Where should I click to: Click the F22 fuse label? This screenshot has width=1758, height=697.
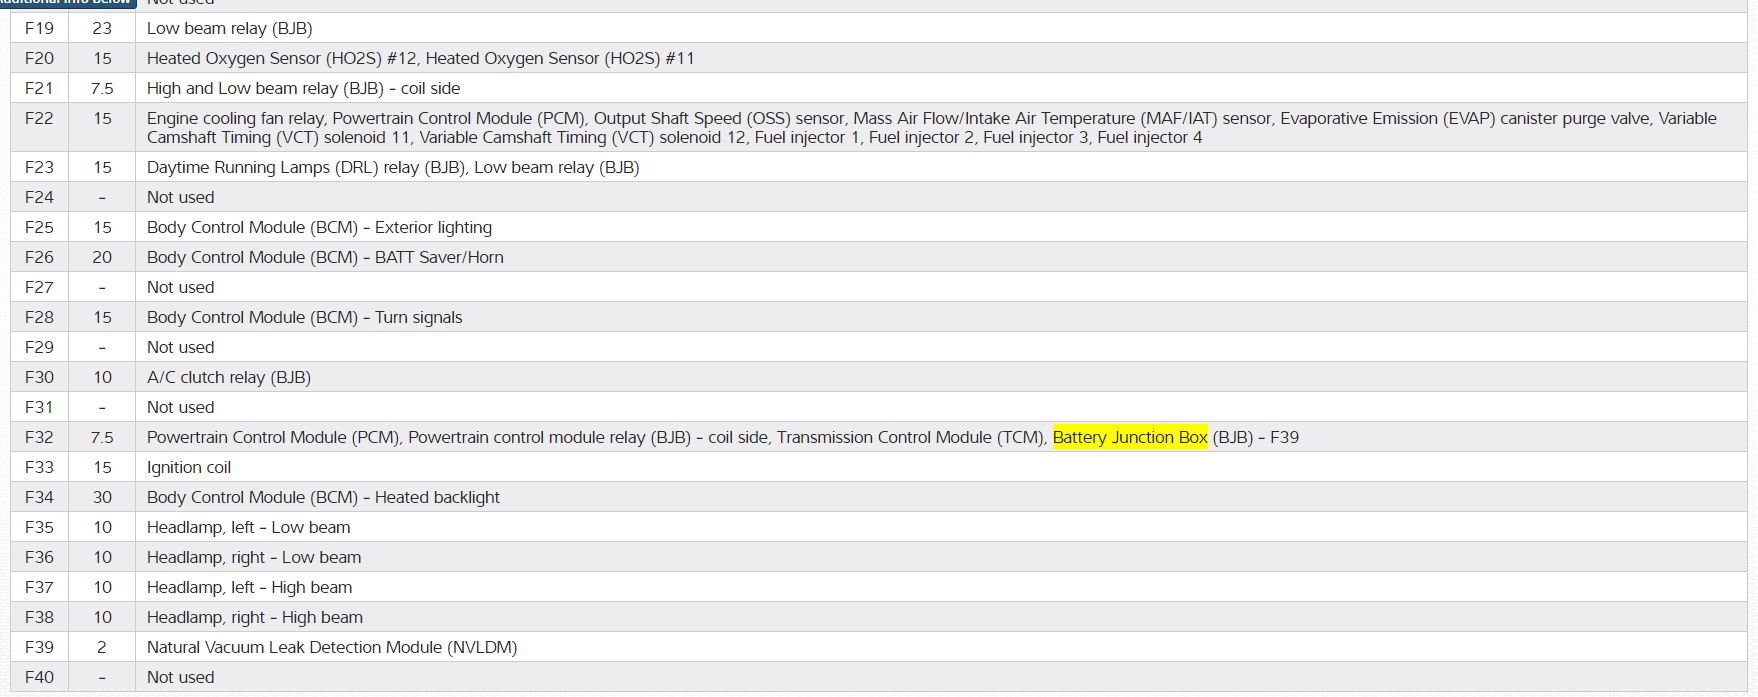(39, 118)
